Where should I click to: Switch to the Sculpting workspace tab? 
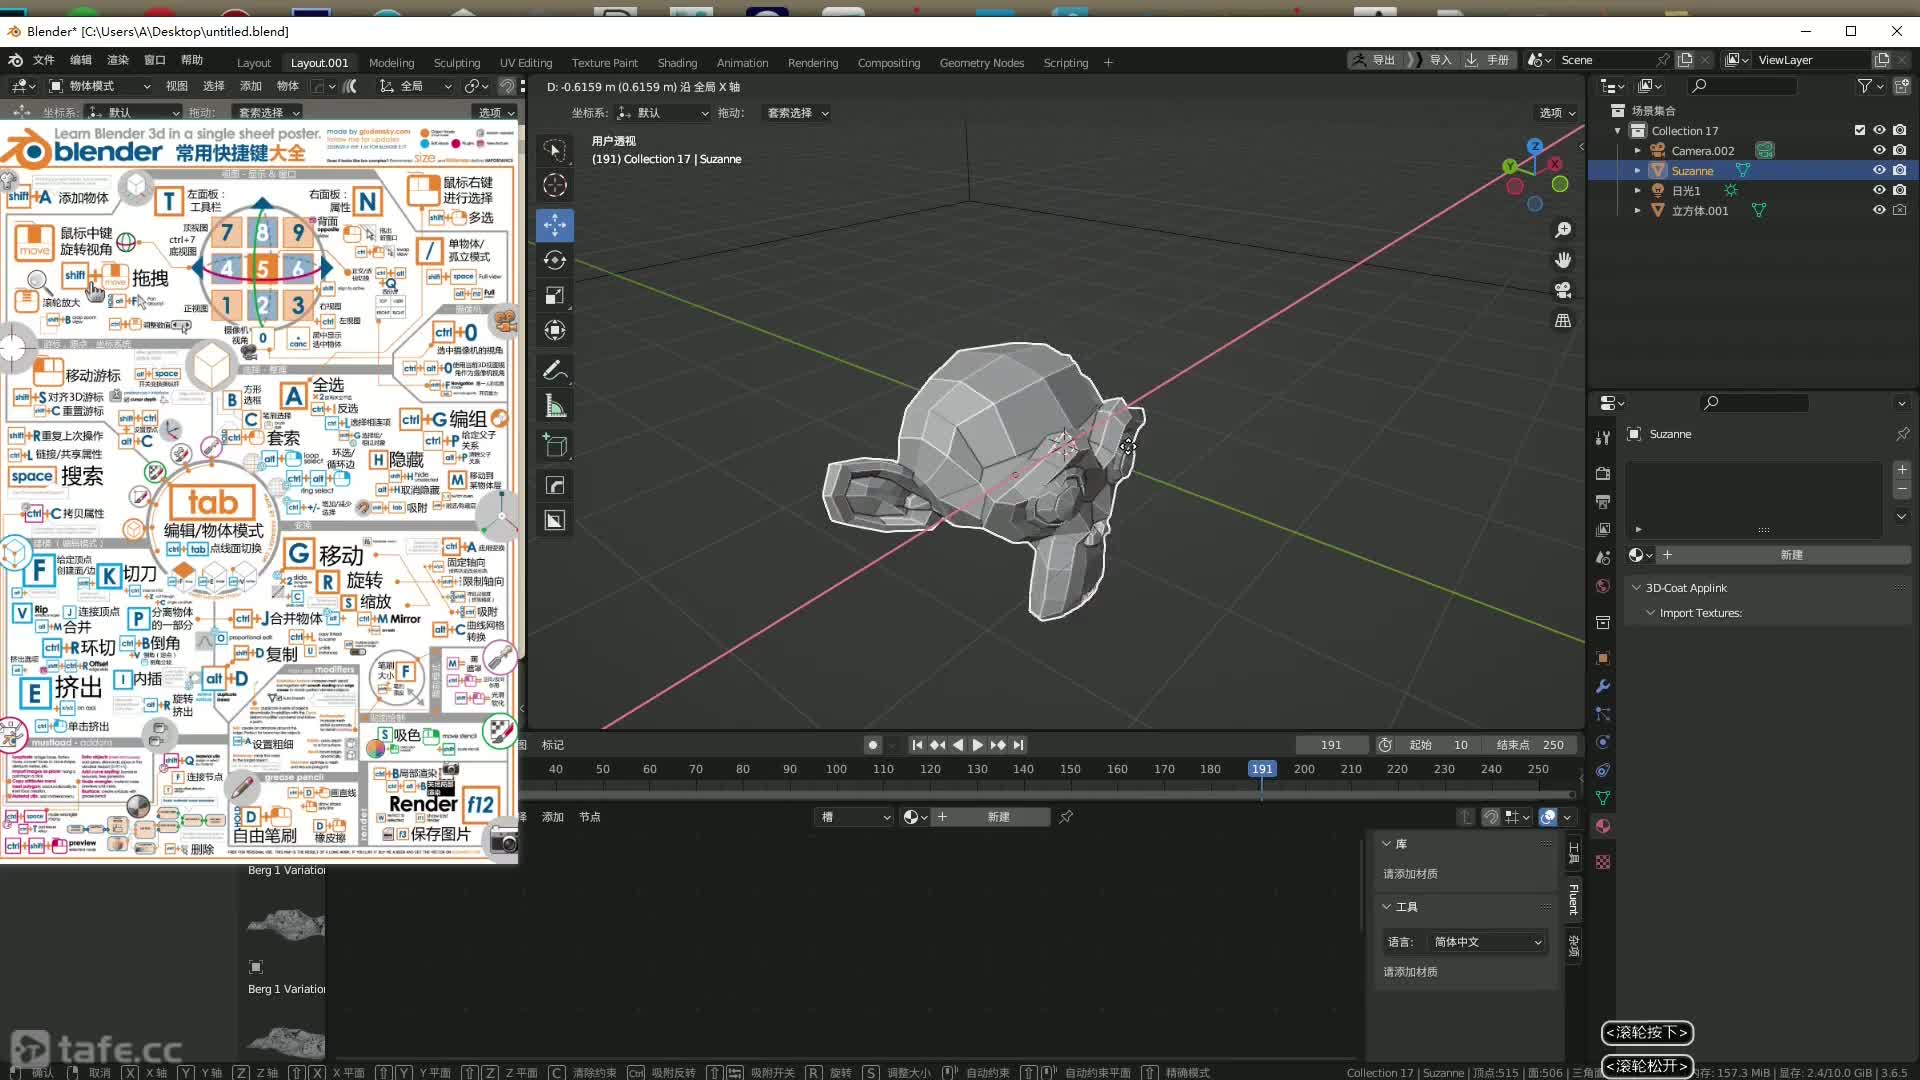pyautogui.click(x=457, y=62)
